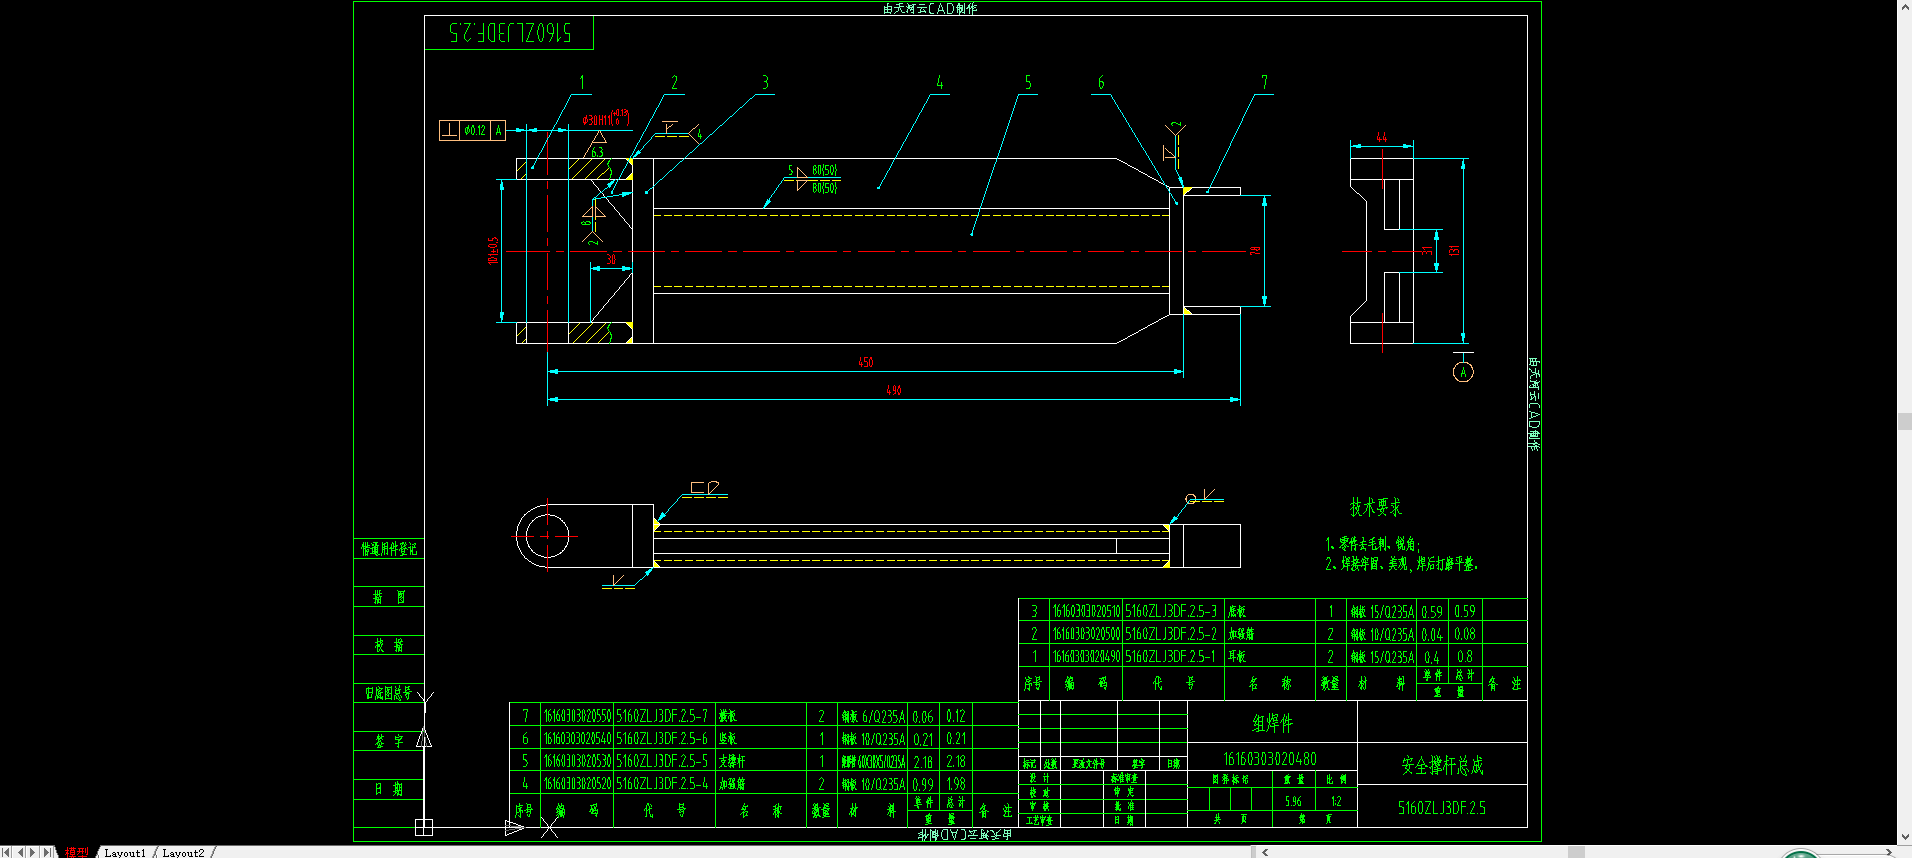Image resolution: width=1912 pixels, height=858 pixels.
Task: Click the horizontal scrollbar thumb
Action: (1576, 852)
